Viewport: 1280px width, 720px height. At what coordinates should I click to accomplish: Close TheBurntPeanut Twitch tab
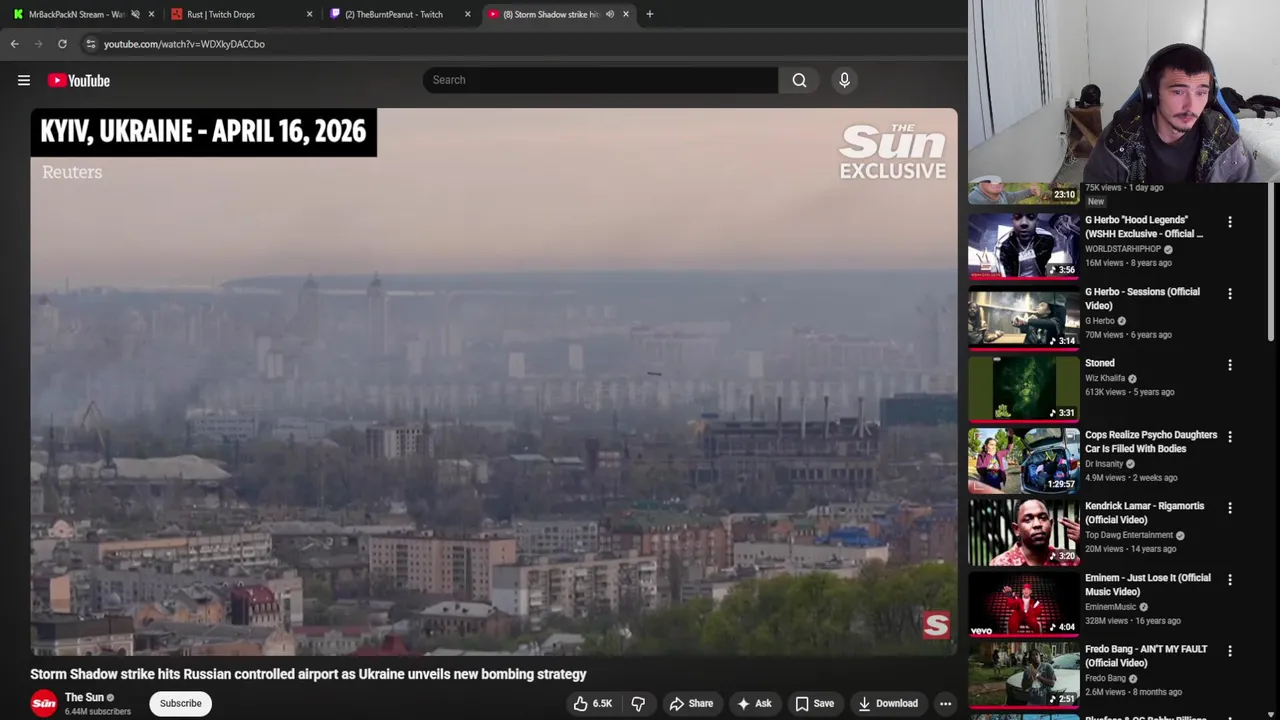pyautogui.click(x=467, y=14)
